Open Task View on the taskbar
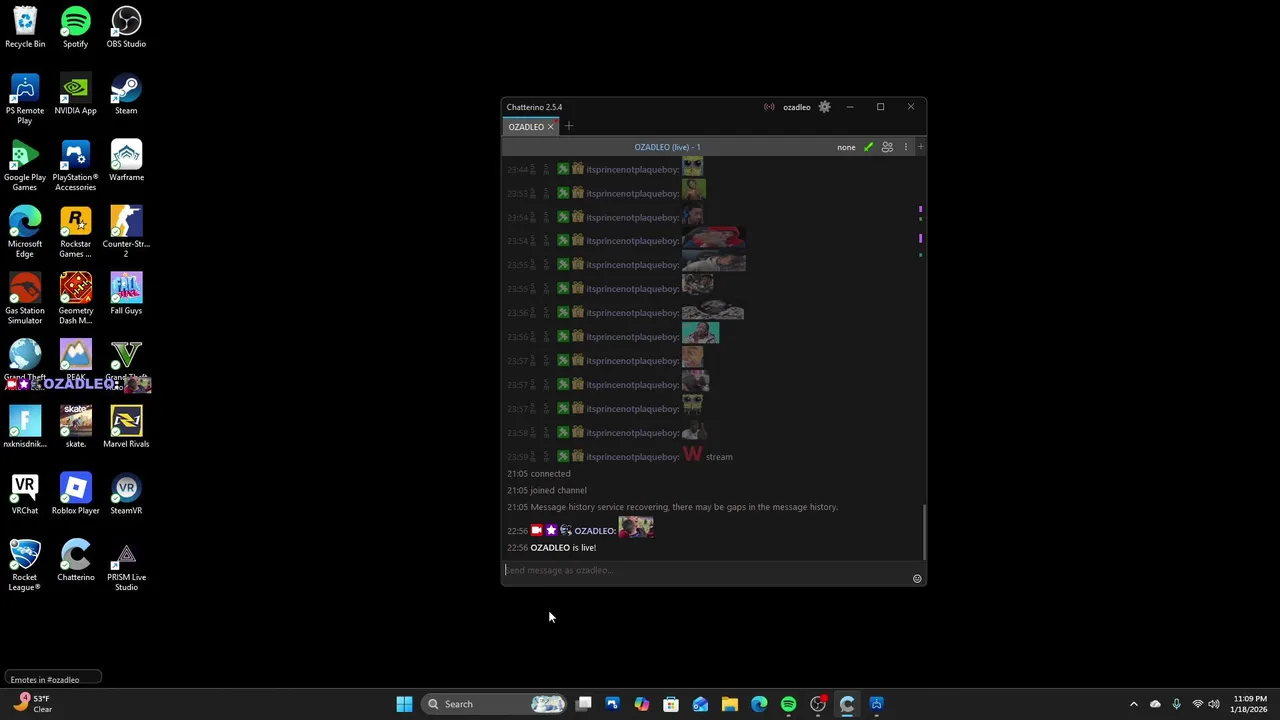The width and height of the screenshot is (1280, 720). click(x=584, y=704)
